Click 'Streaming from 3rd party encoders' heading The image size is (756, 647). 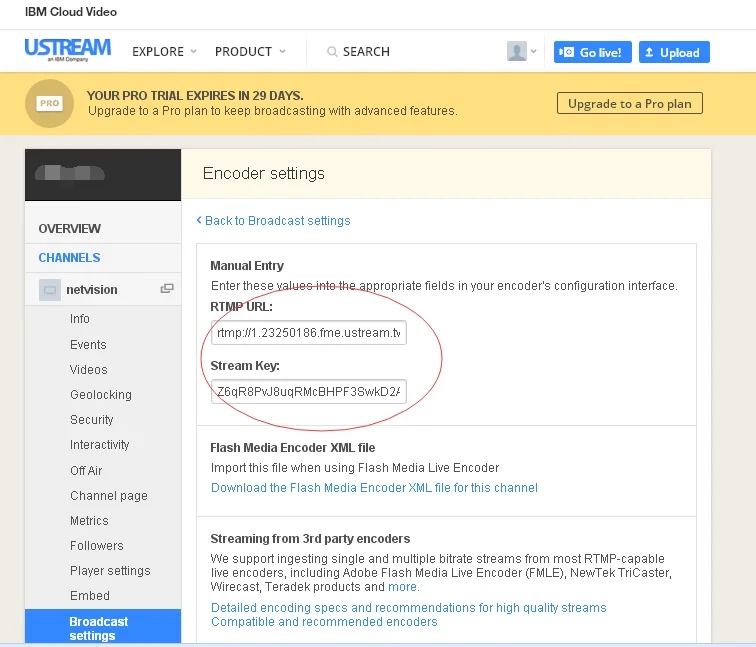coord(310,539)
